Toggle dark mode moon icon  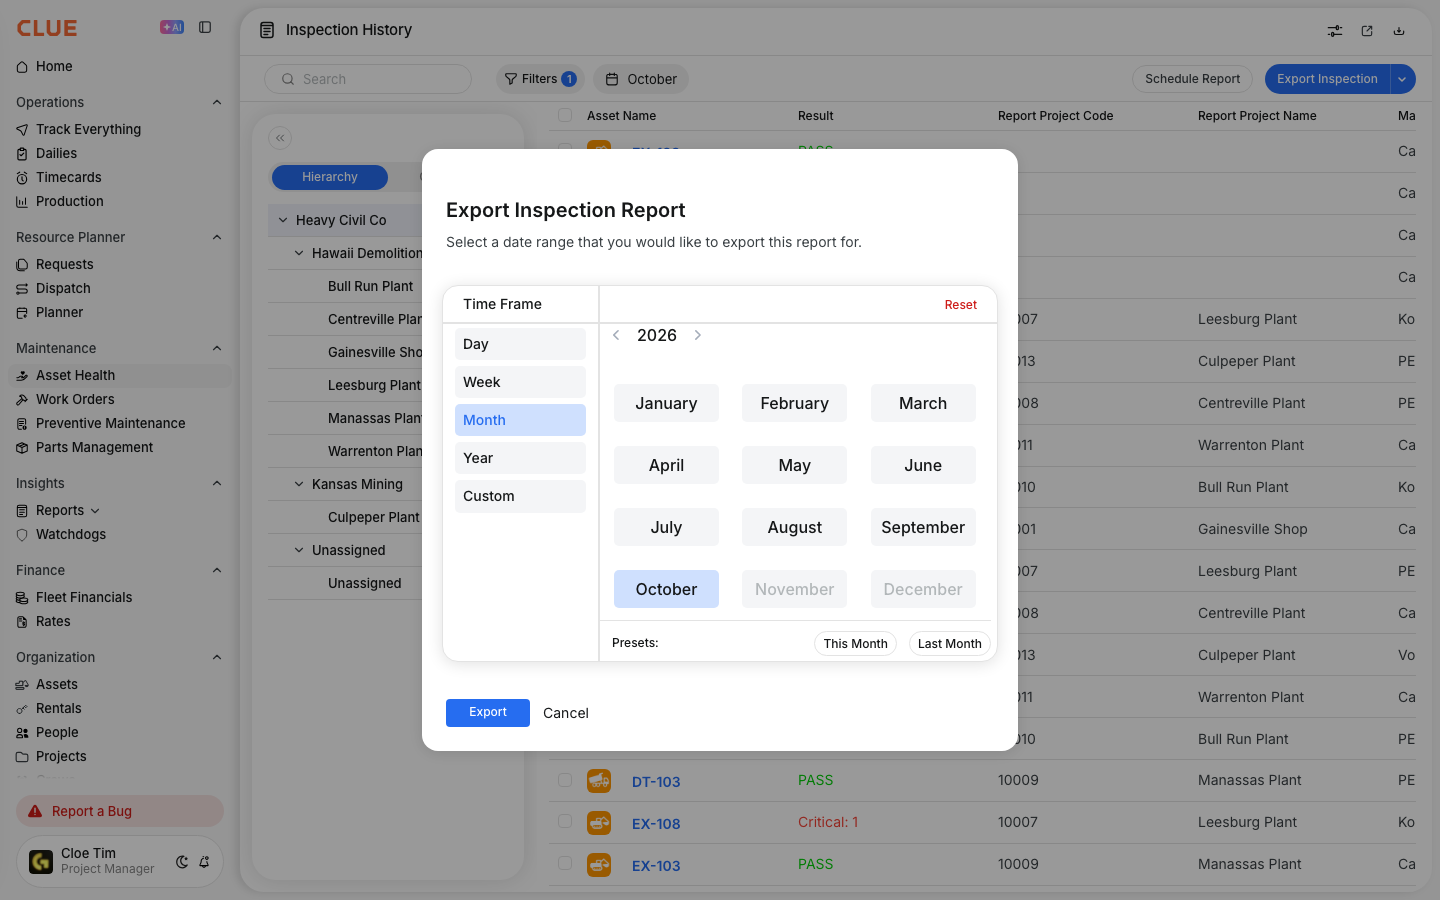point(182,862)
